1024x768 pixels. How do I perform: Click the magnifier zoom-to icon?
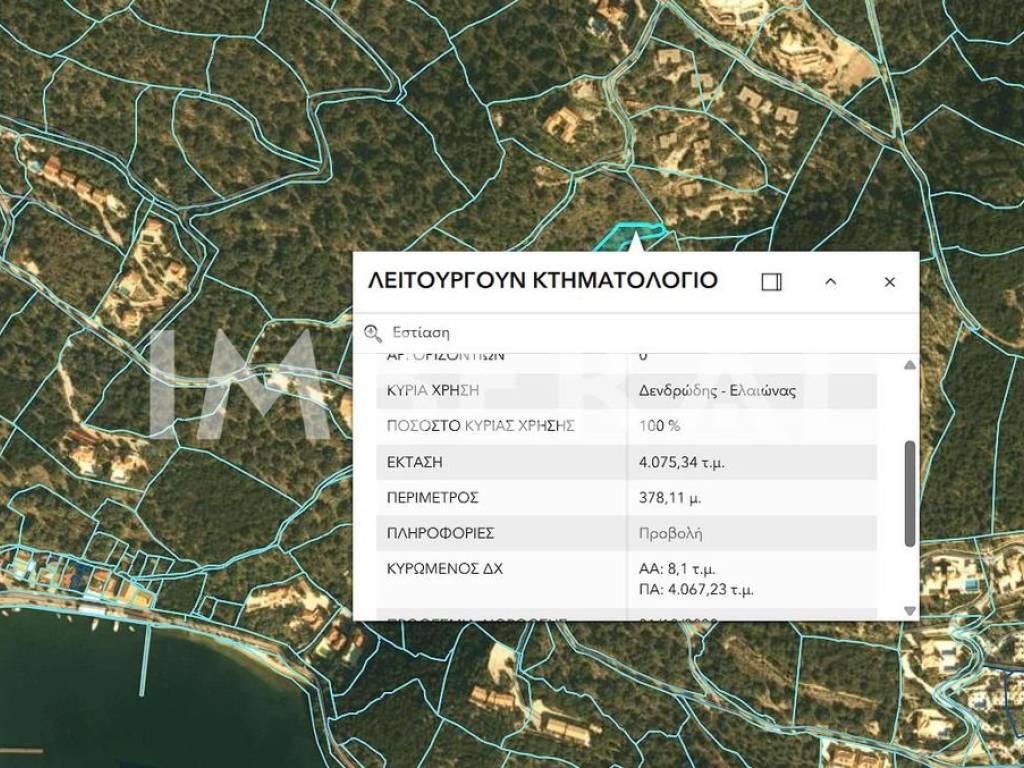(373, 333)
